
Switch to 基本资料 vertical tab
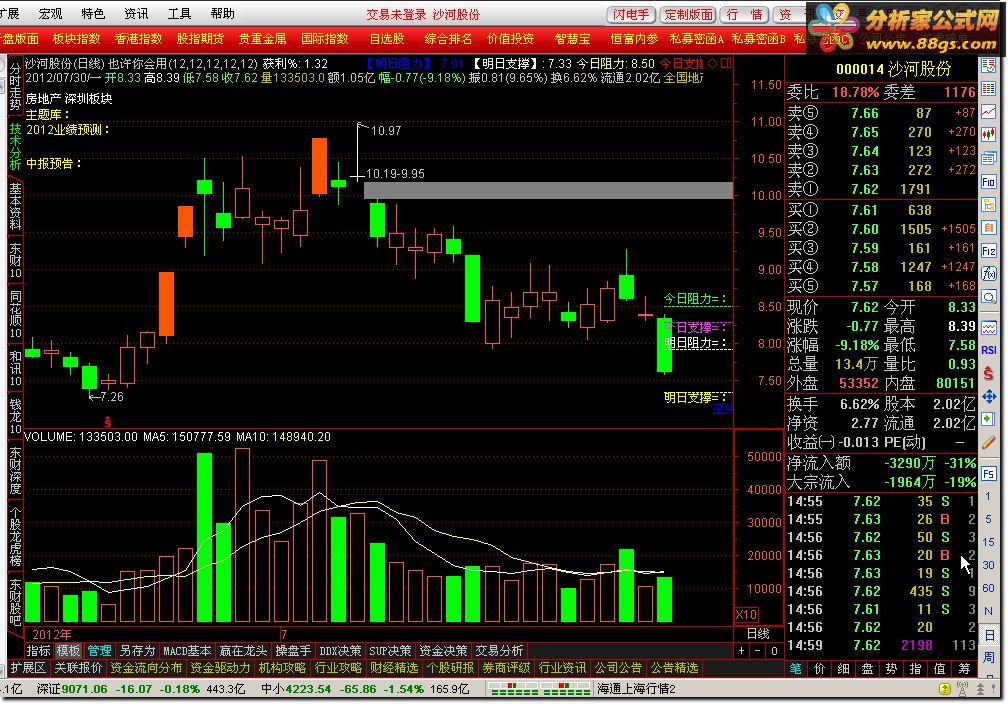click(x=15, y=207)
